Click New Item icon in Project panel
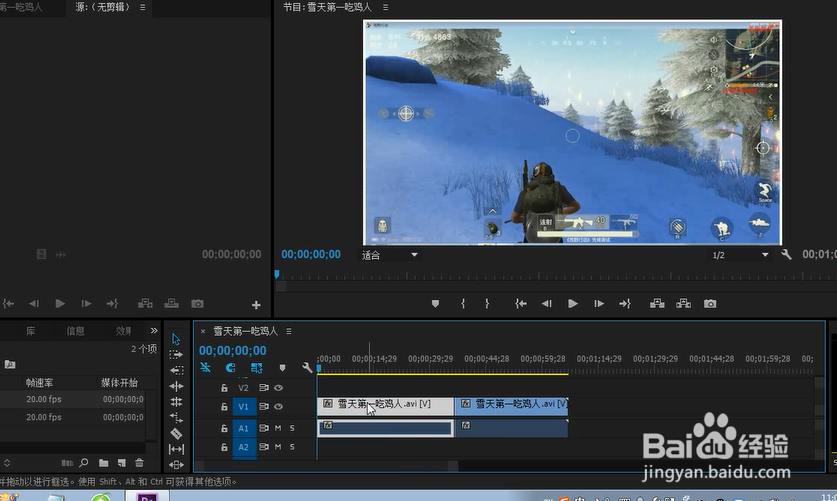This screenshot has width=837, height=501. coord(122,463)
